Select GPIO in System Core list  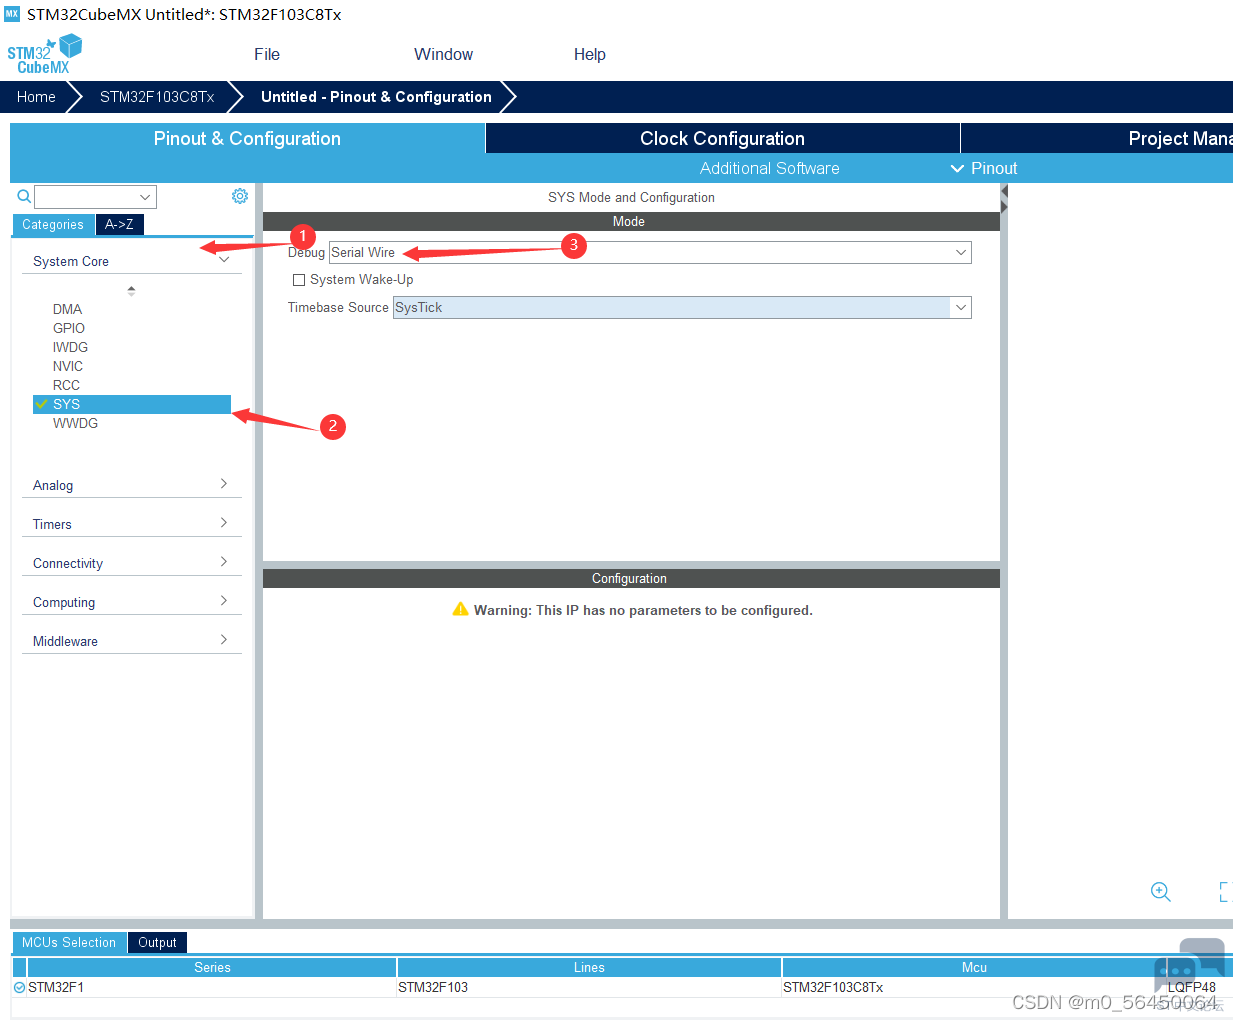(69, 328)
